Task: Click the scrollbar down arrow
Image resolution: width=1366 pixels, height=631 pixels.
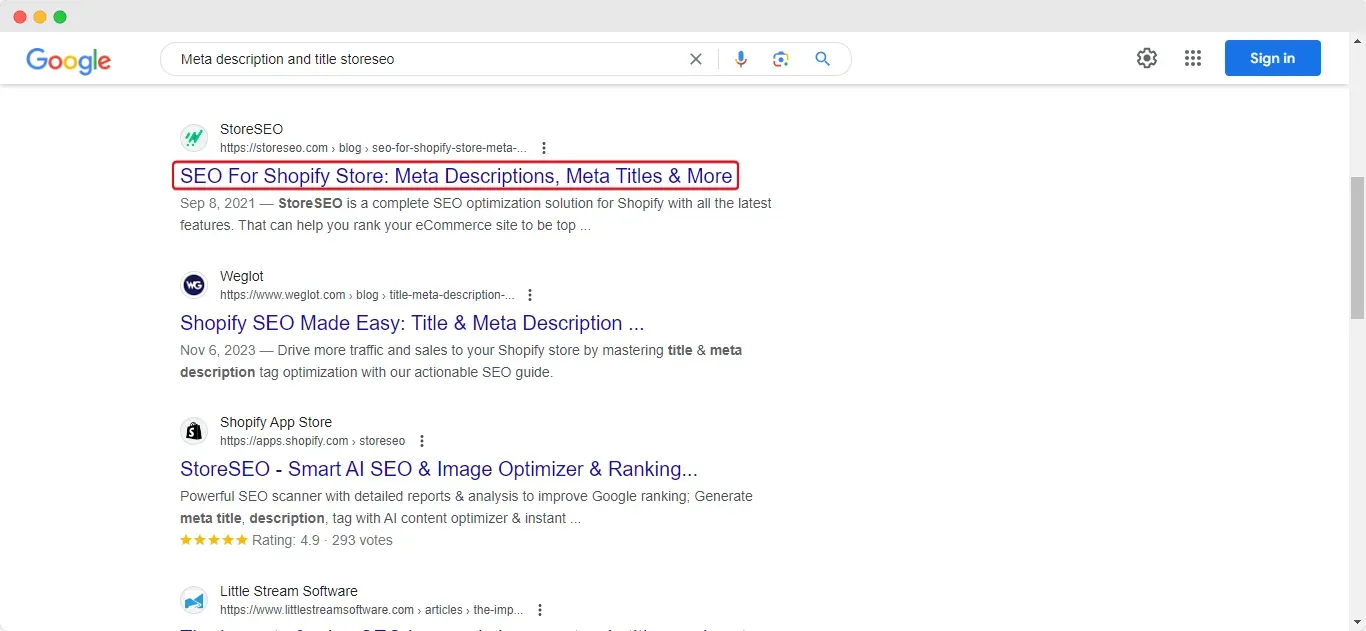Action: pos(1357,622)
